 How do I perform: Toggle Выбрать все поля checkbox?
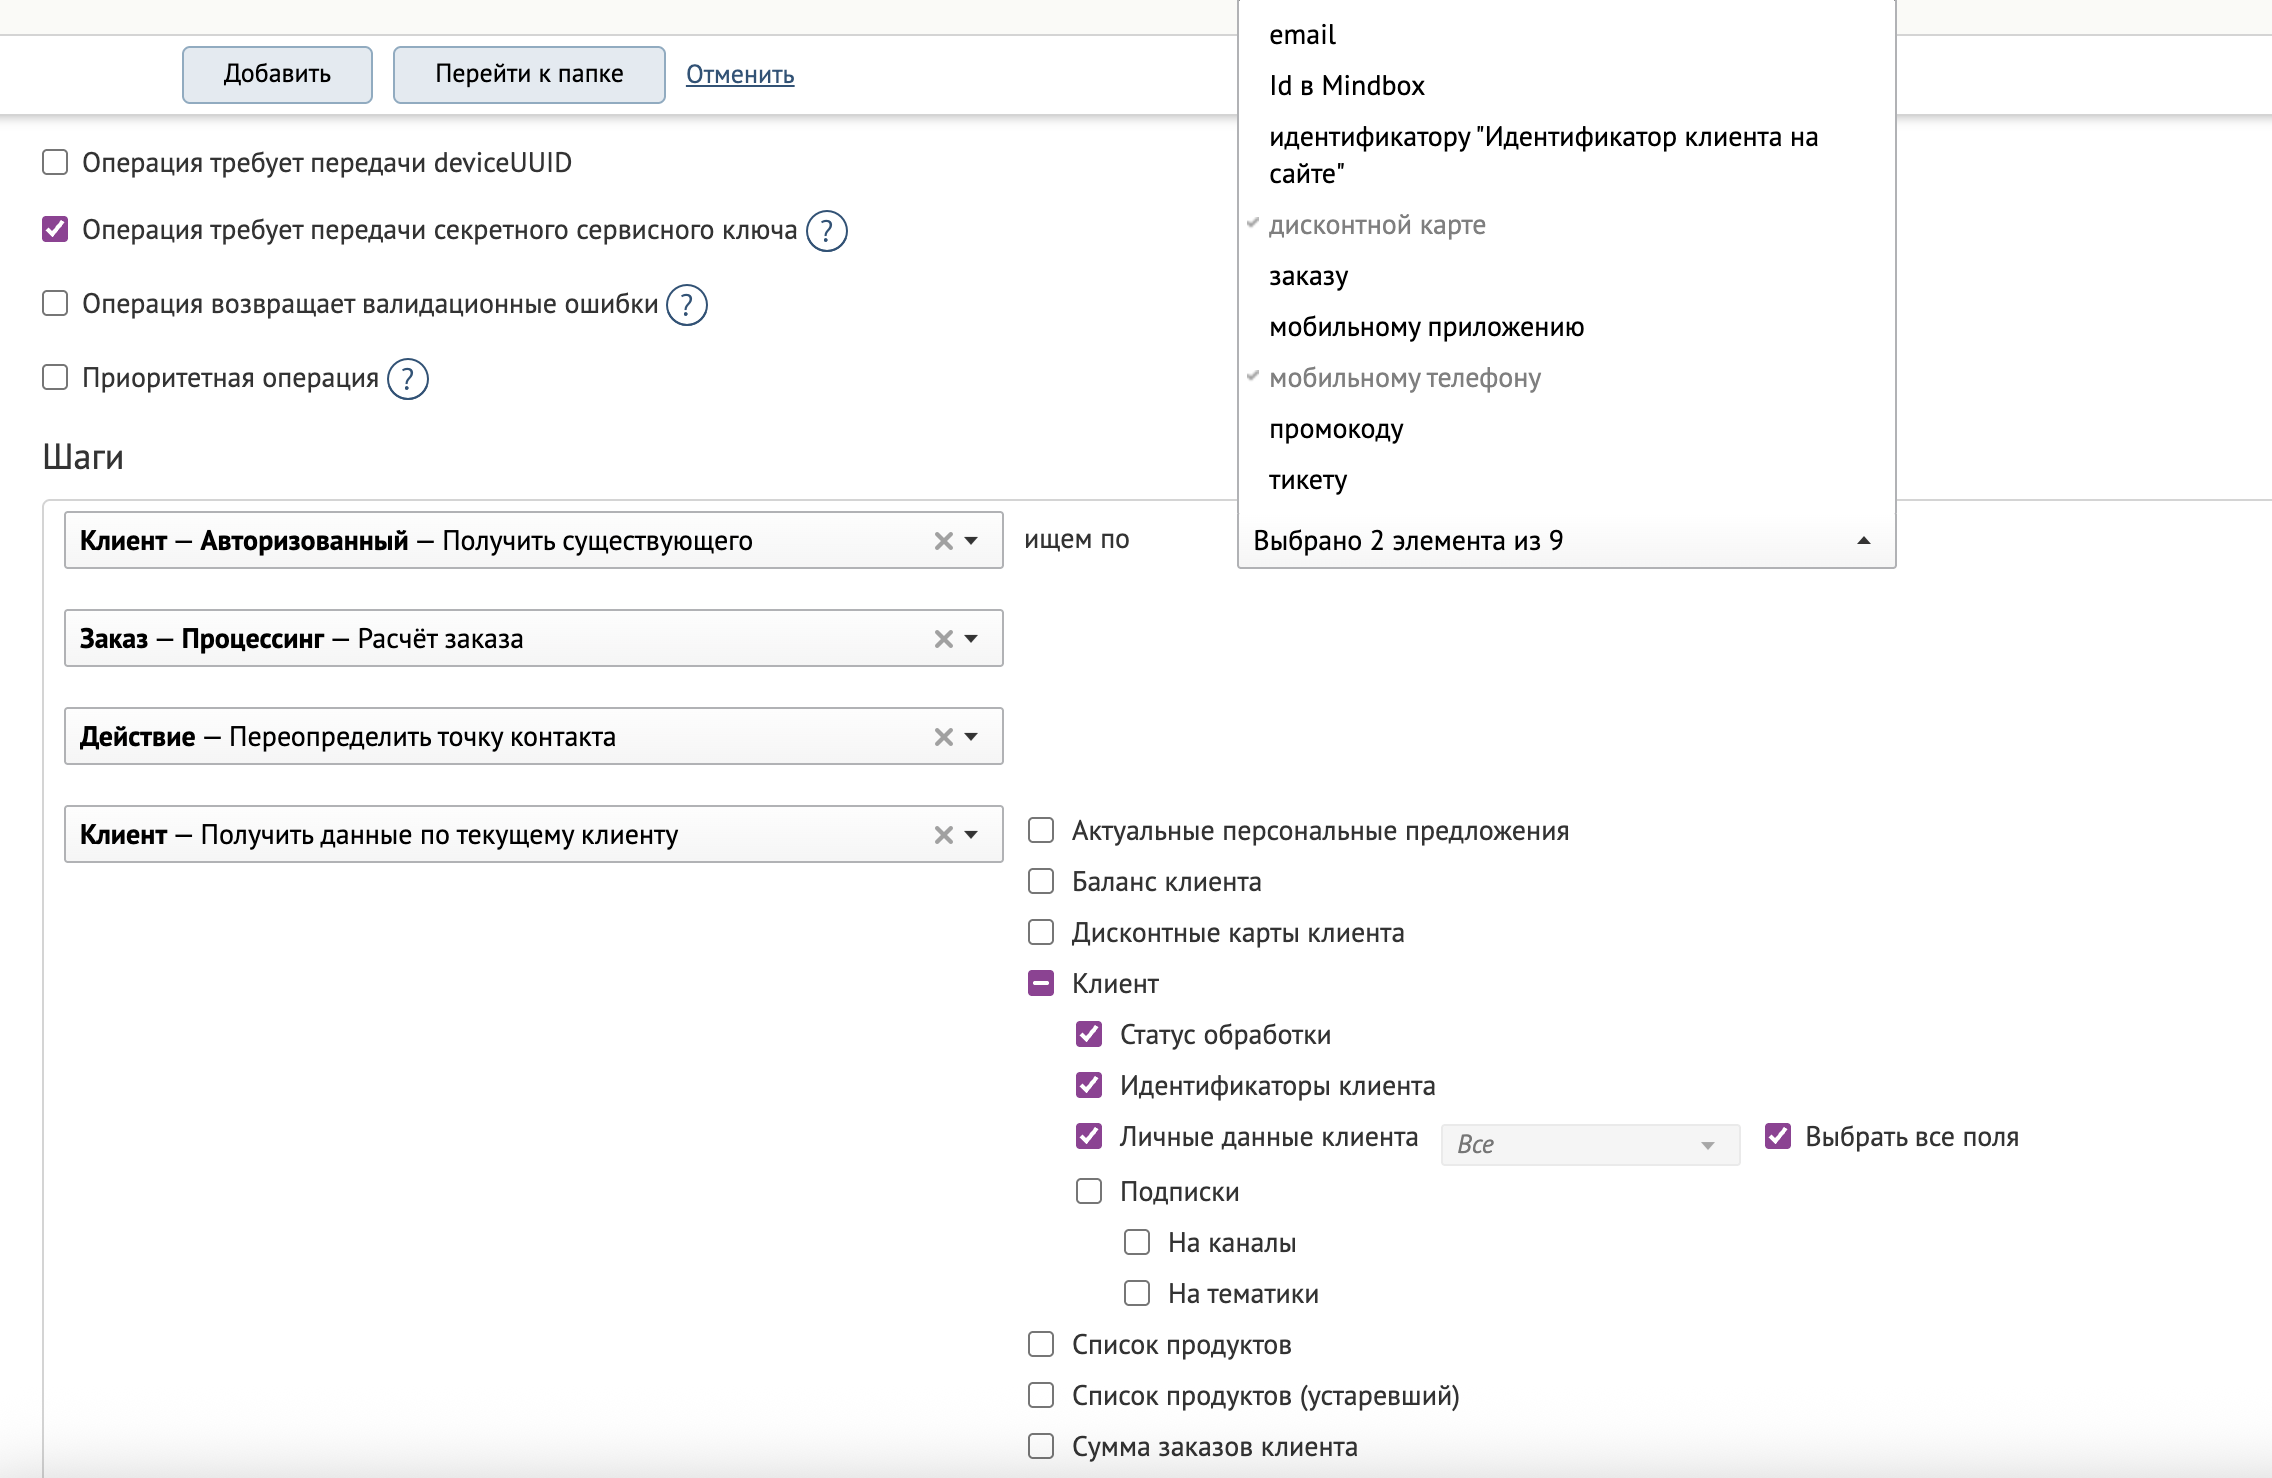(x=1777, y=1136)
